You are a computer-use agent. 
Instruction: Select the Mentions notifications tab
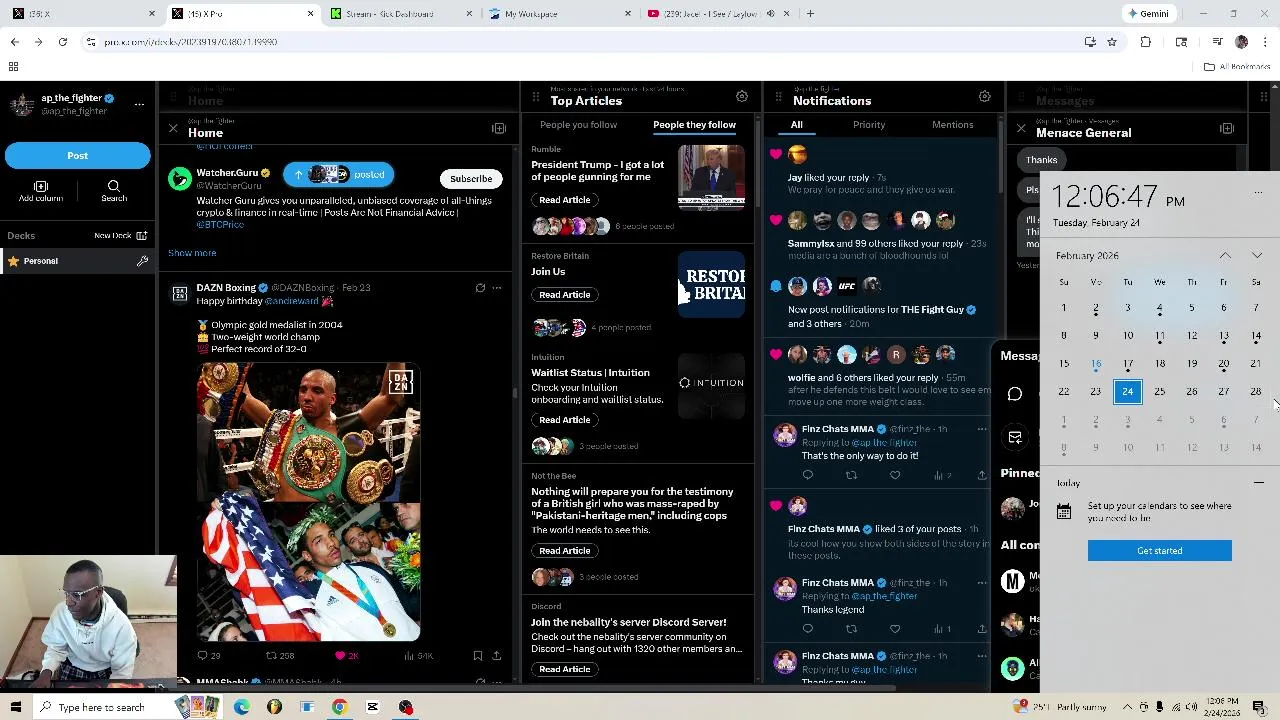click(953, 125)
